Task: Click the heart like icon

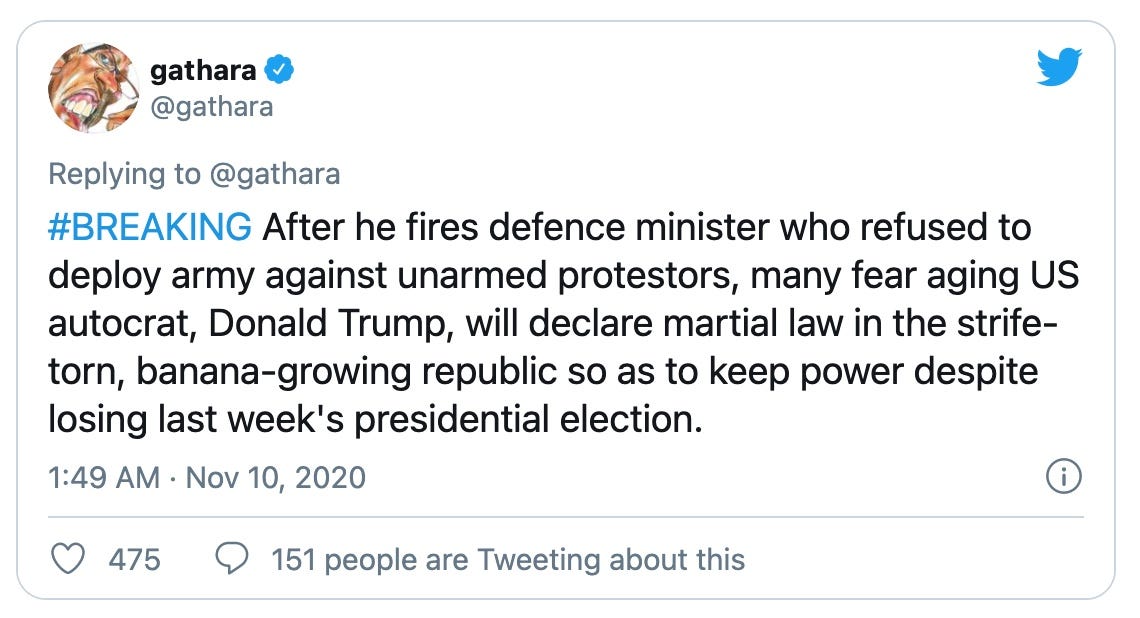Action: coord(68,559)
